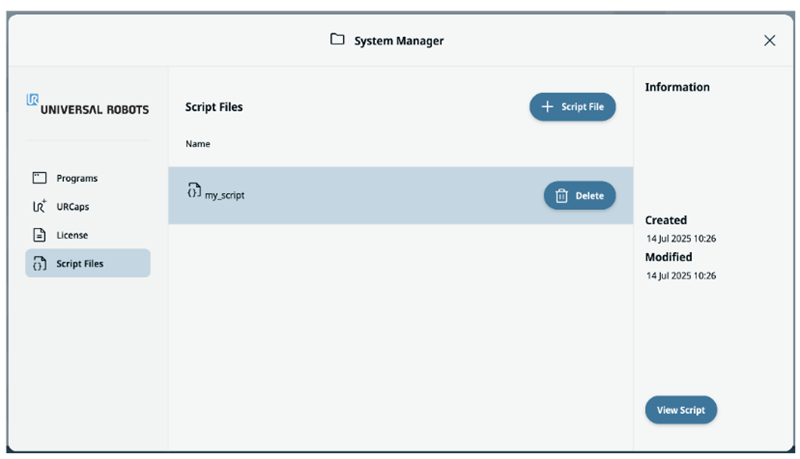This screenshot has height=459, width=800.
Task: Close the System Manager dialog
Action: coord(769,41)
